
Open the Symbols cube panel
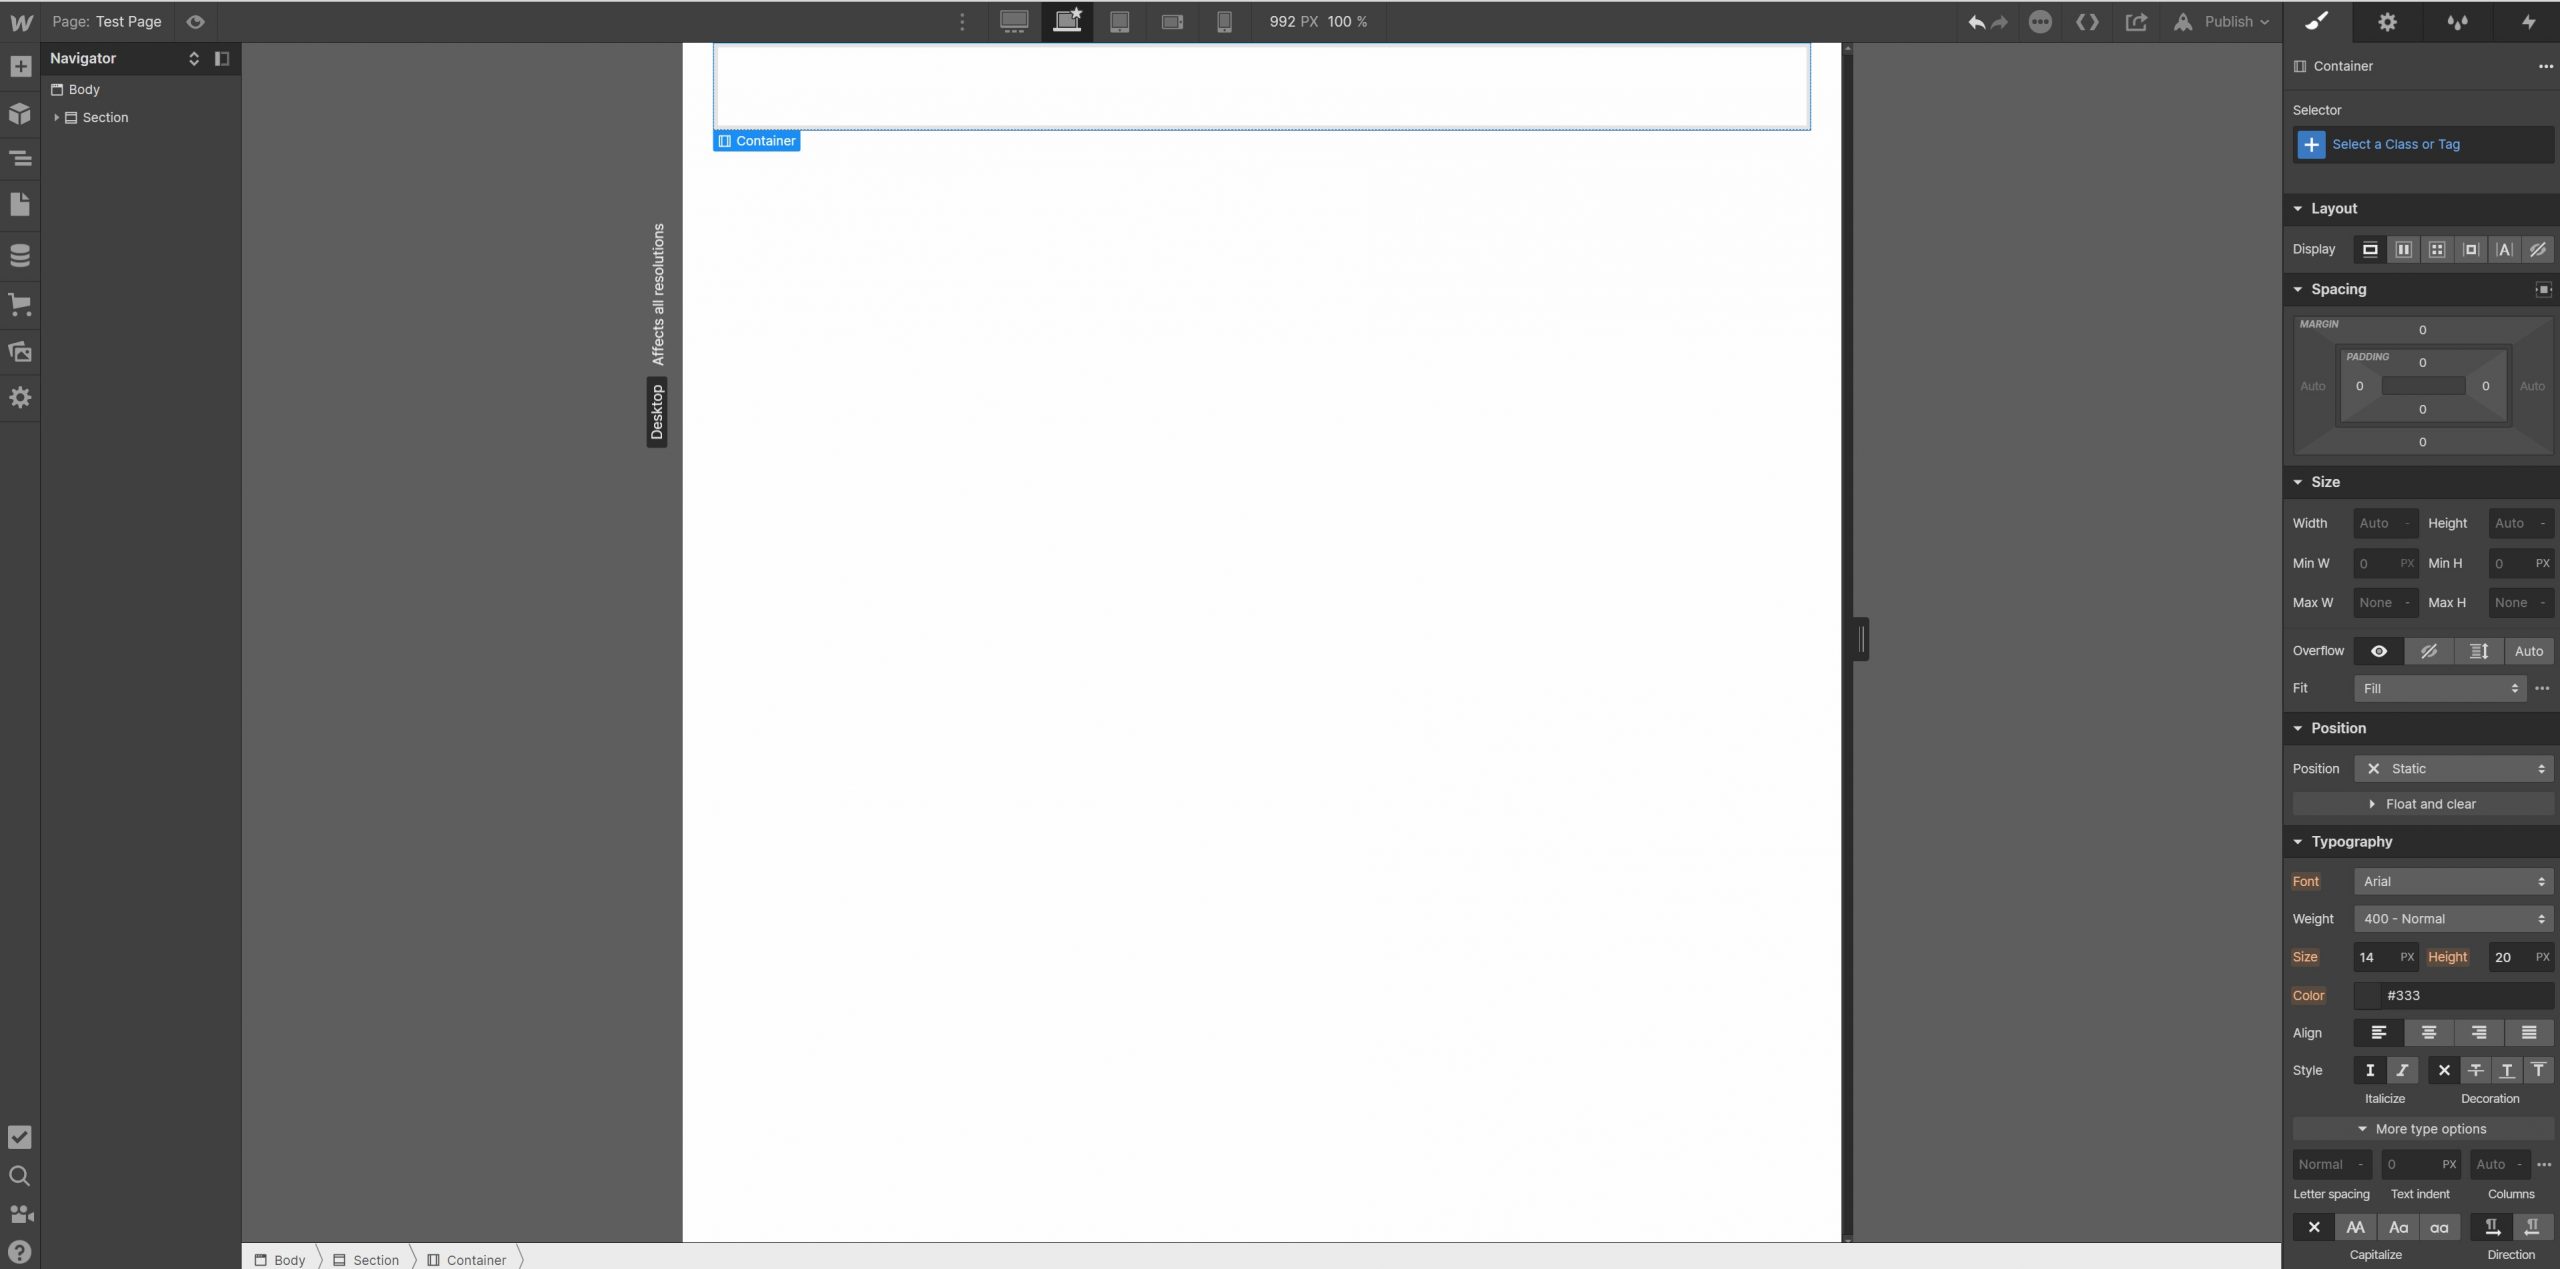(x=20, y=113)
